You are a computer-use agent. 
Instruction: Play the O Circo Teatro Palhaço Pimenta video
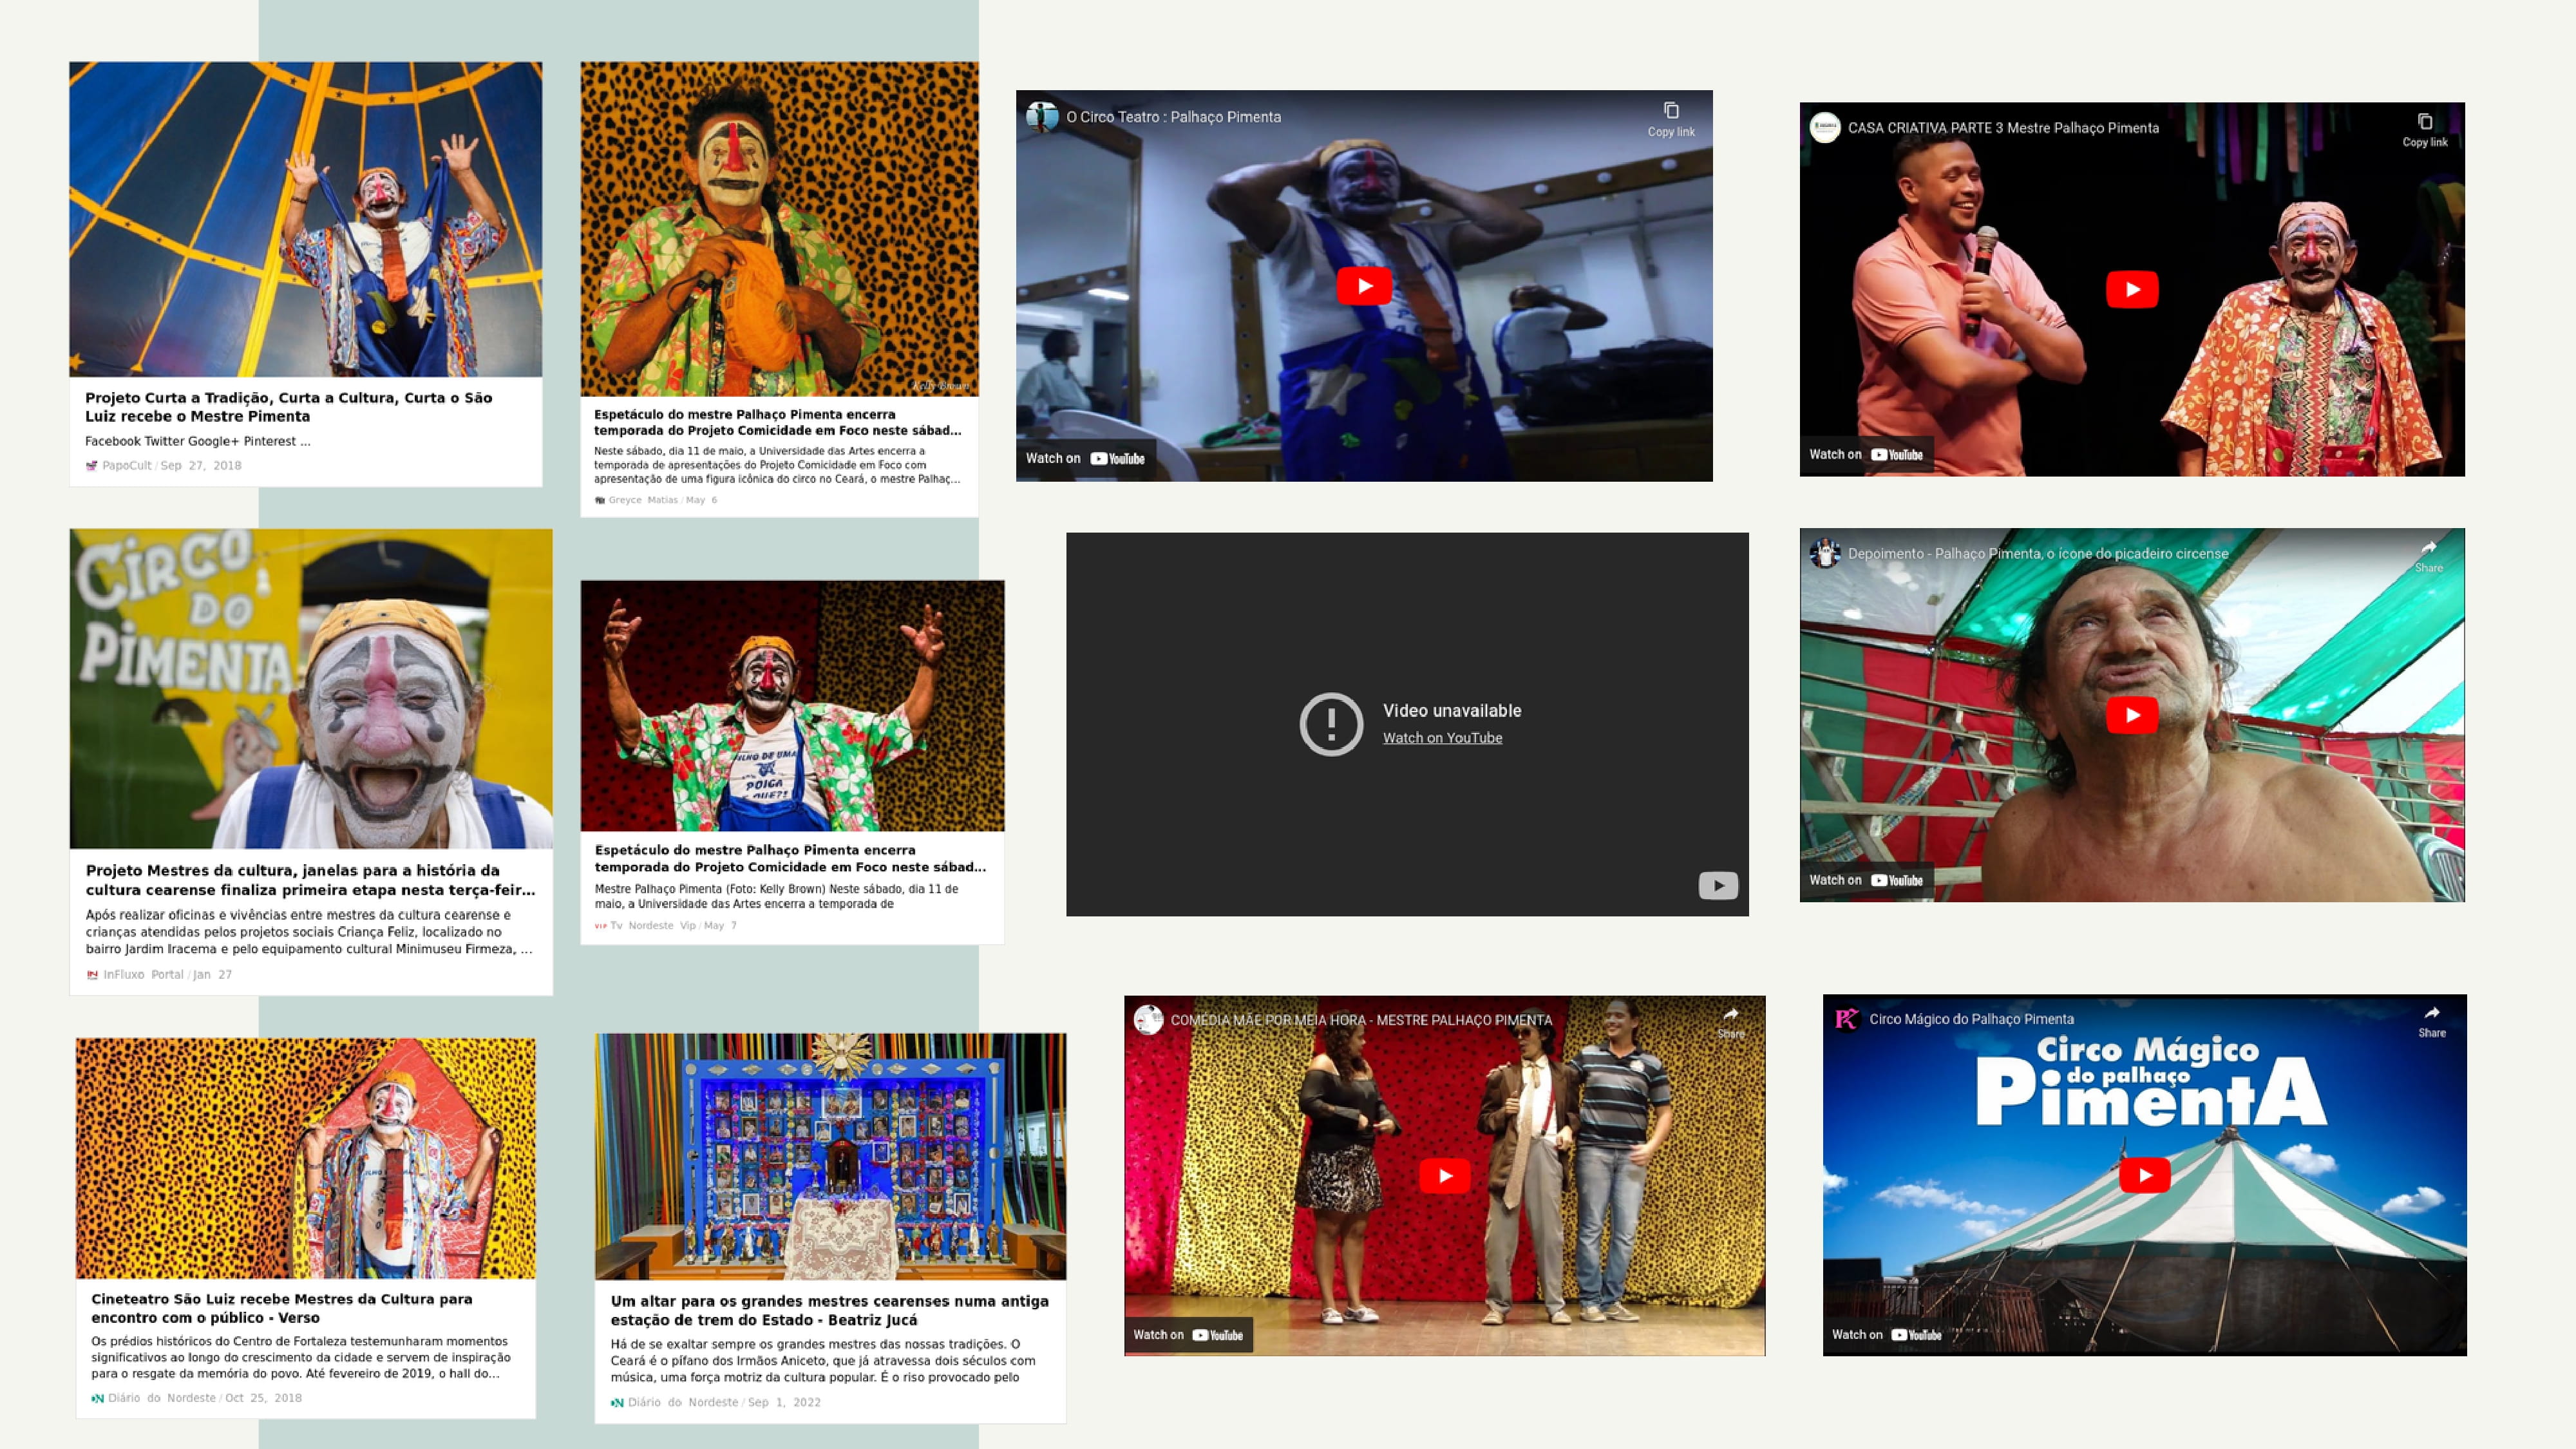click(x=1364, y=286)
